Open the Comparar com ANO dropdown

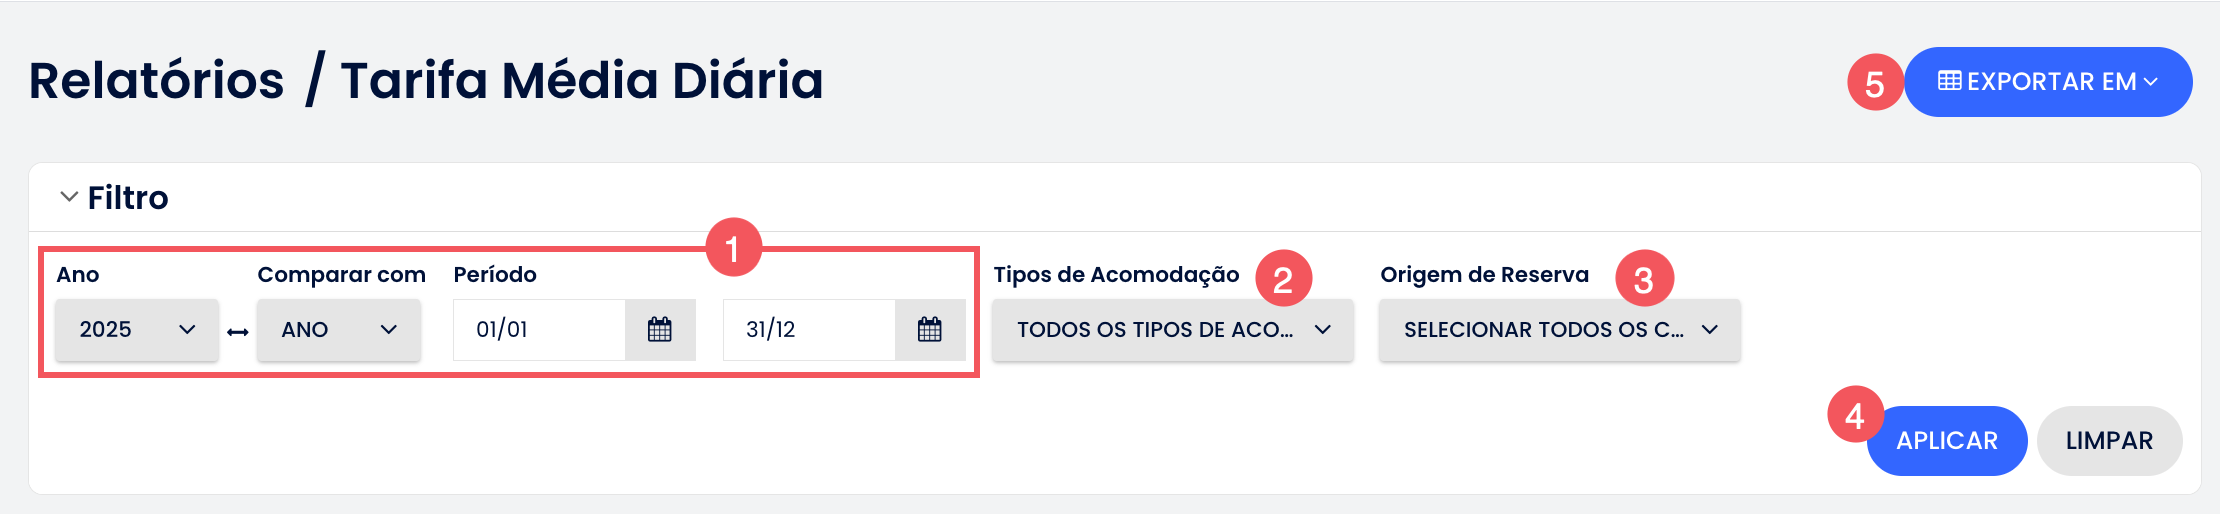pos(339,330)
